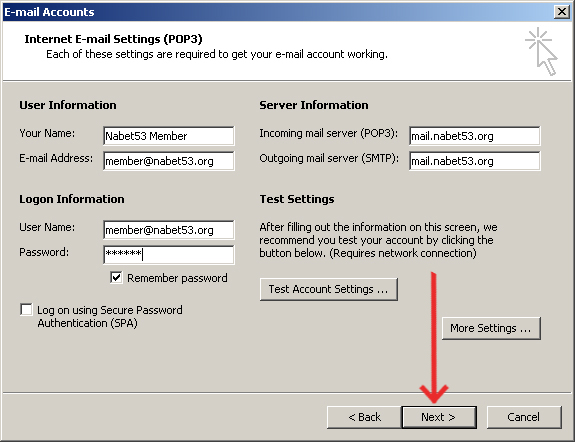Click the User Name input box
Screen dimensions: 575x442
[x=169, y=230]
